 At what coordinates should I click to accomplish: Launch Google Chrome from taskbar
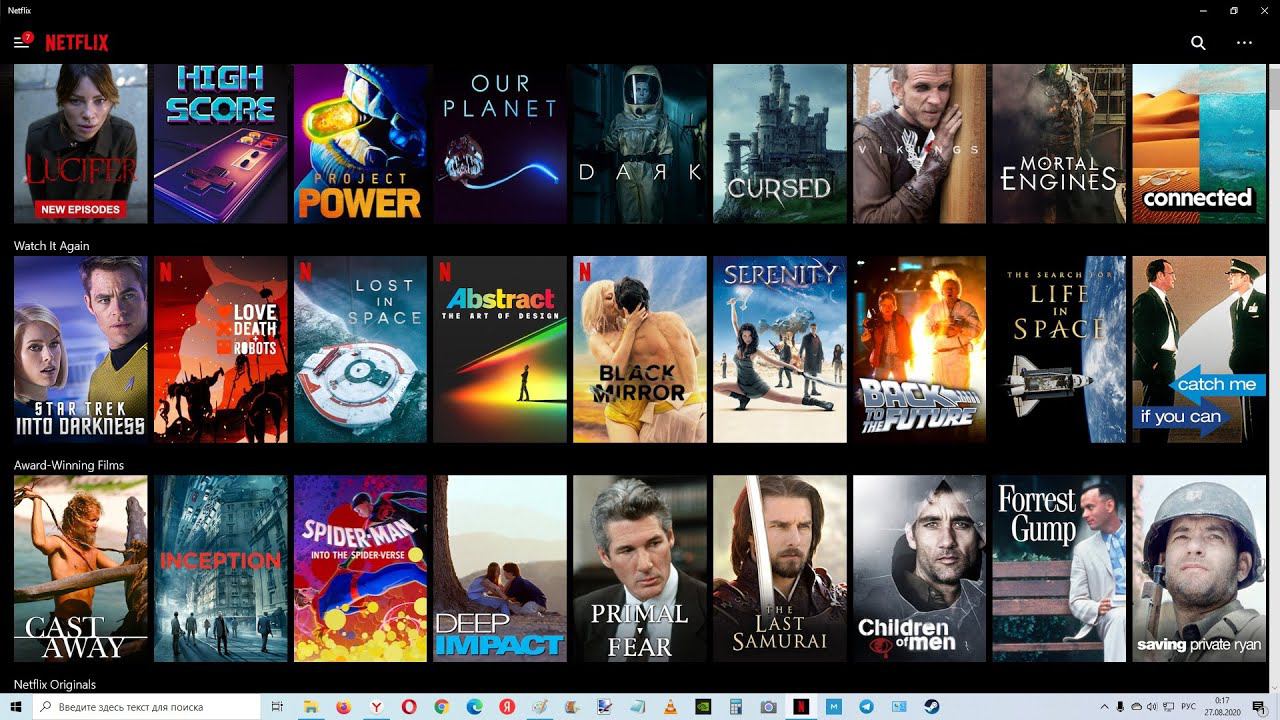tap(441, 706)
